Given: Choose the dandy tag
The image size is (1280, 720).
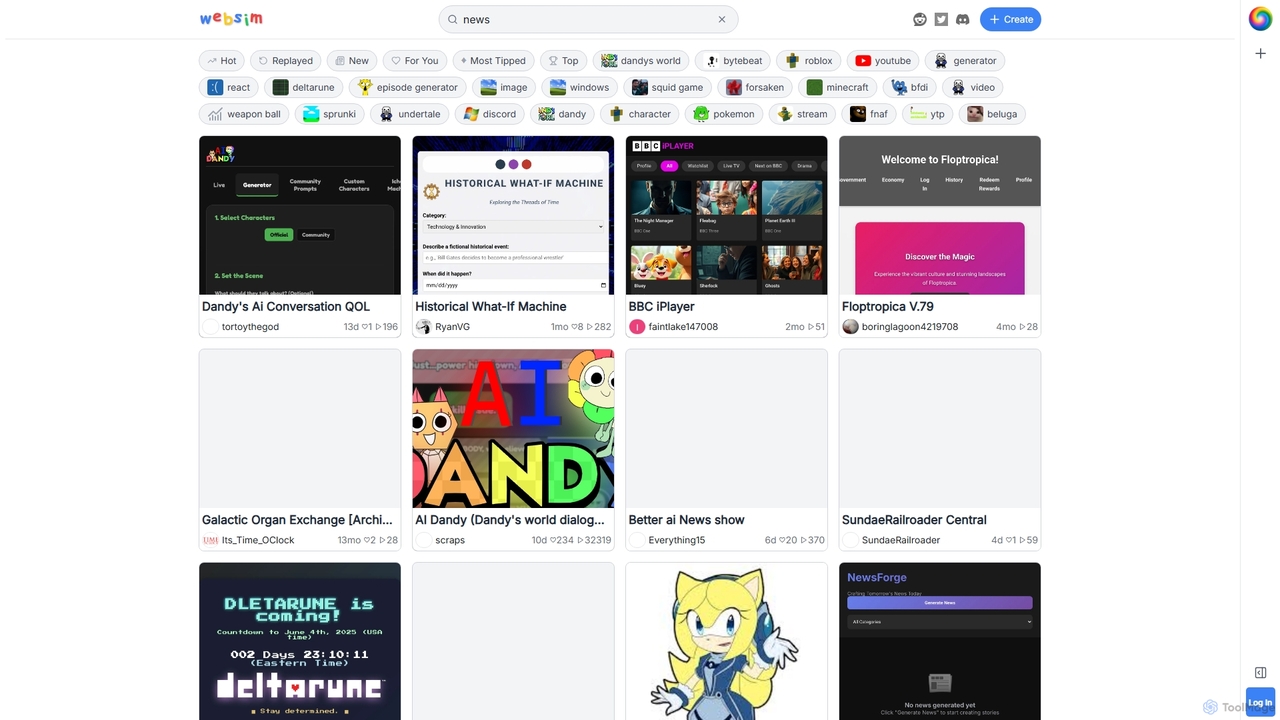Looking at the screenshot, I should tap(563, 114).
